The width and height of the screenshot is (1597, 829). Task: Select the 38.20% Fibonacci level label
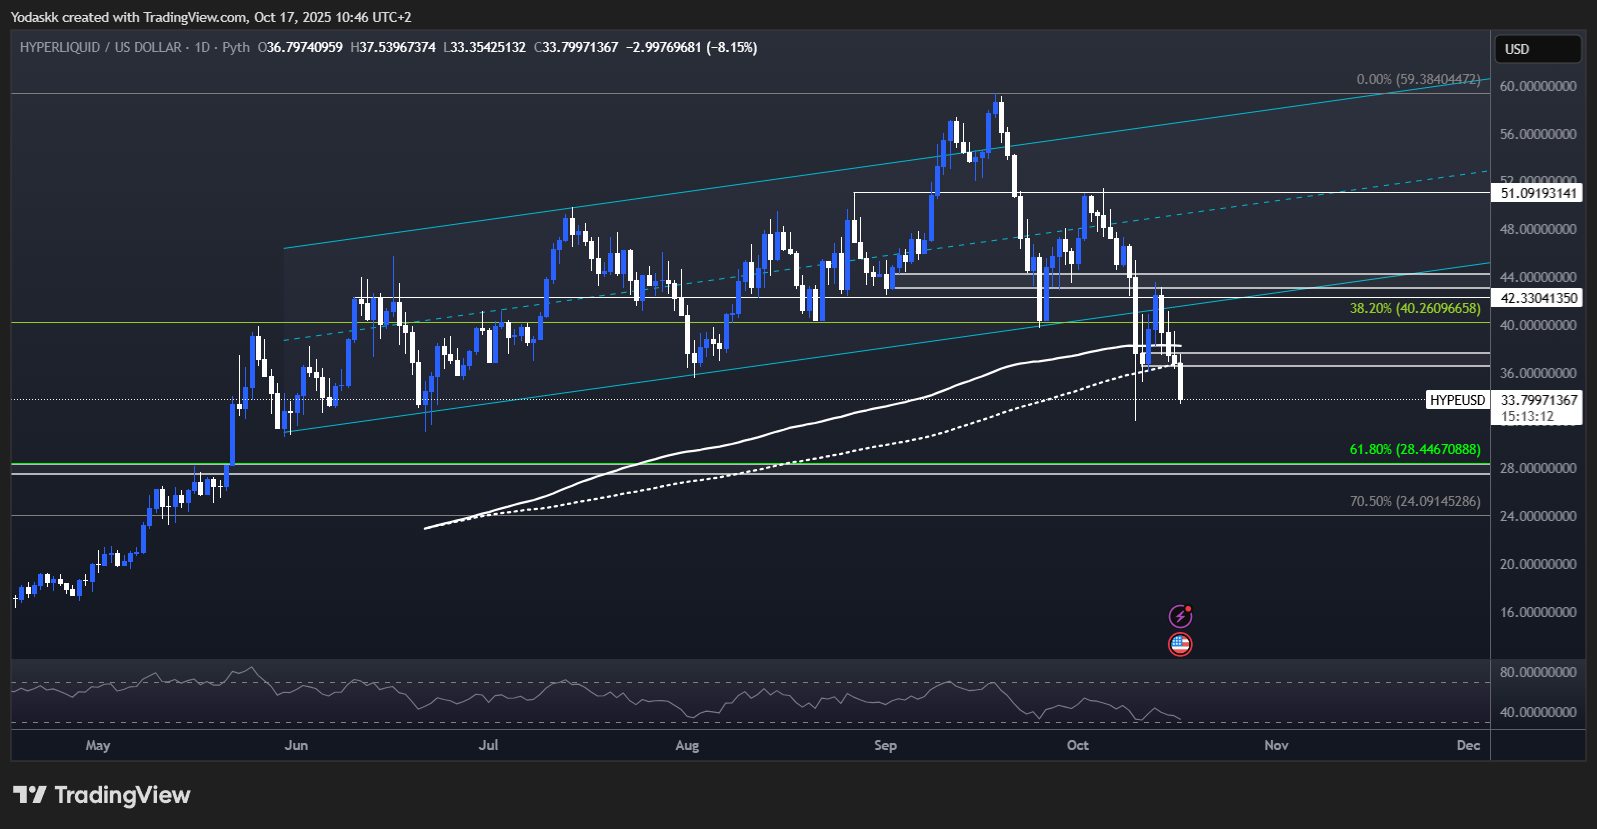(x=1414, y=309)
